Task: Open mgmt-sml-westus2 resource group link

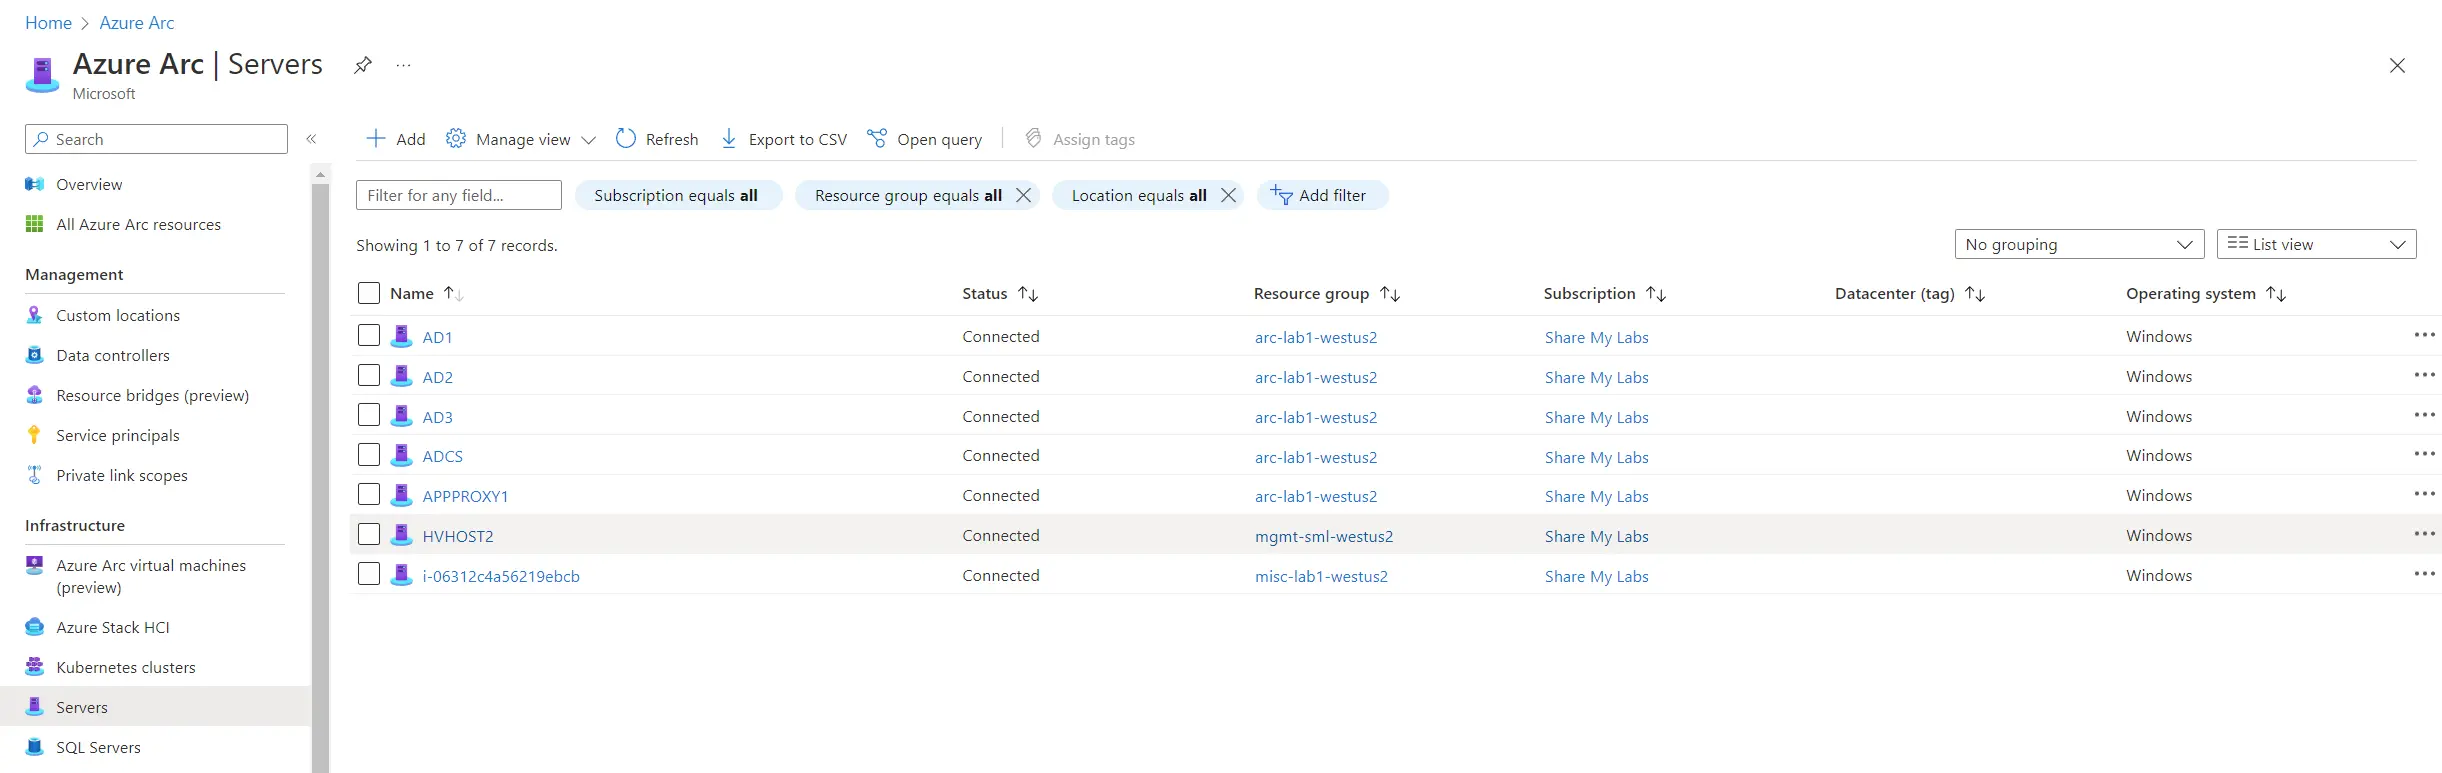Action: click(x=1323, y=537)
